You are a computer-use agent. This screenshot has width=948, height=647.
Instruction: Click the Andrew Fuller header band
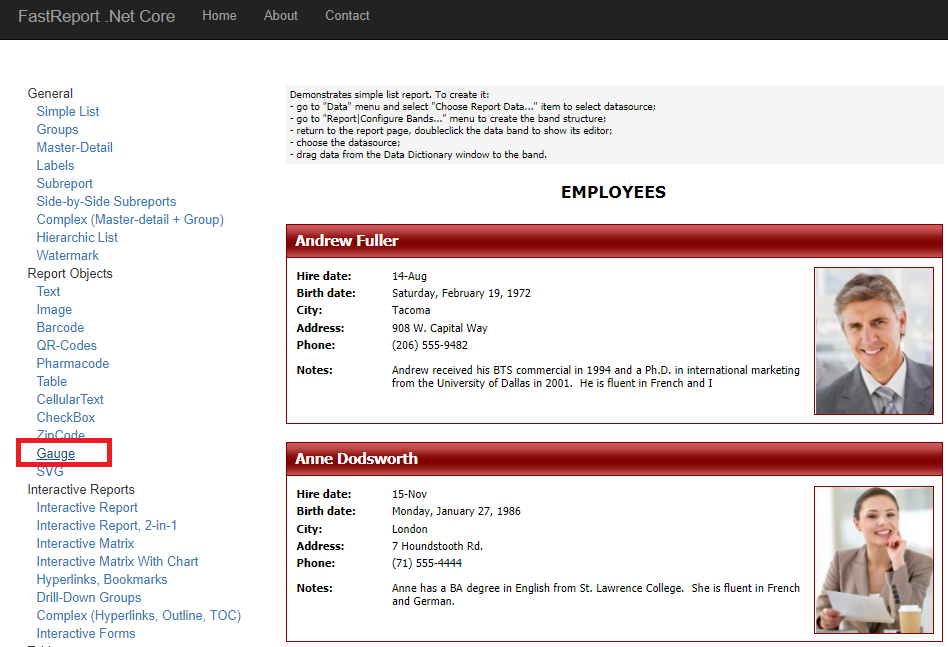[x=614, y=241]
